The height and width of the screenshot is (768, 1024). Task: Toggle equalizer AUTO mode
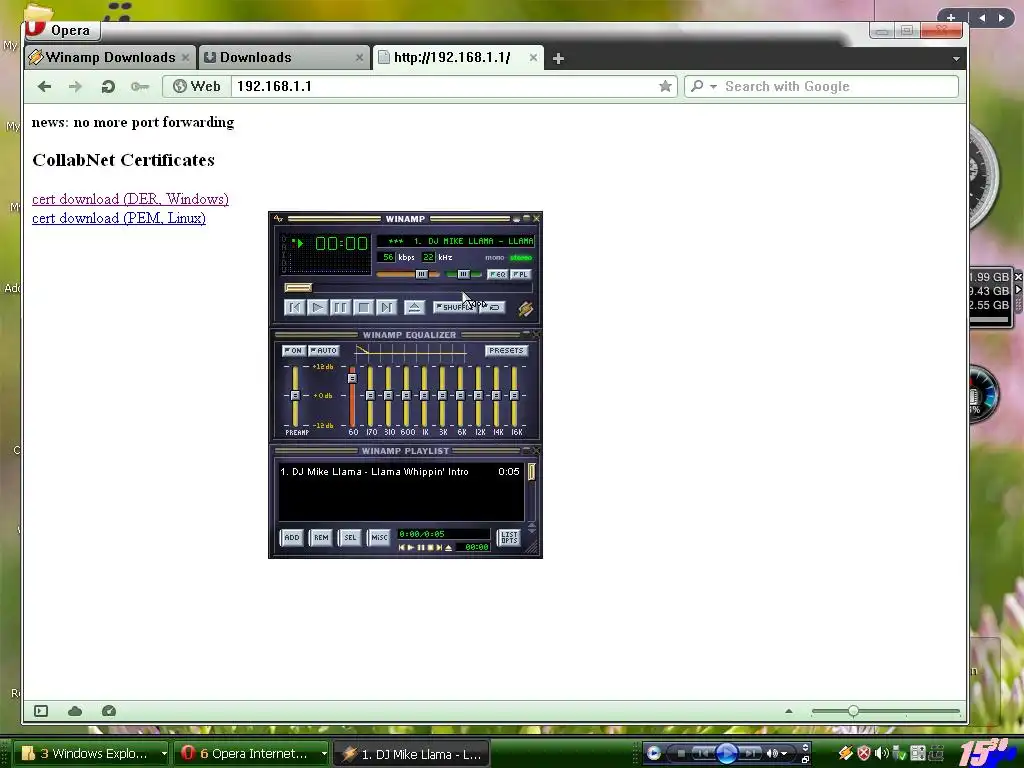tap(324, 351)
